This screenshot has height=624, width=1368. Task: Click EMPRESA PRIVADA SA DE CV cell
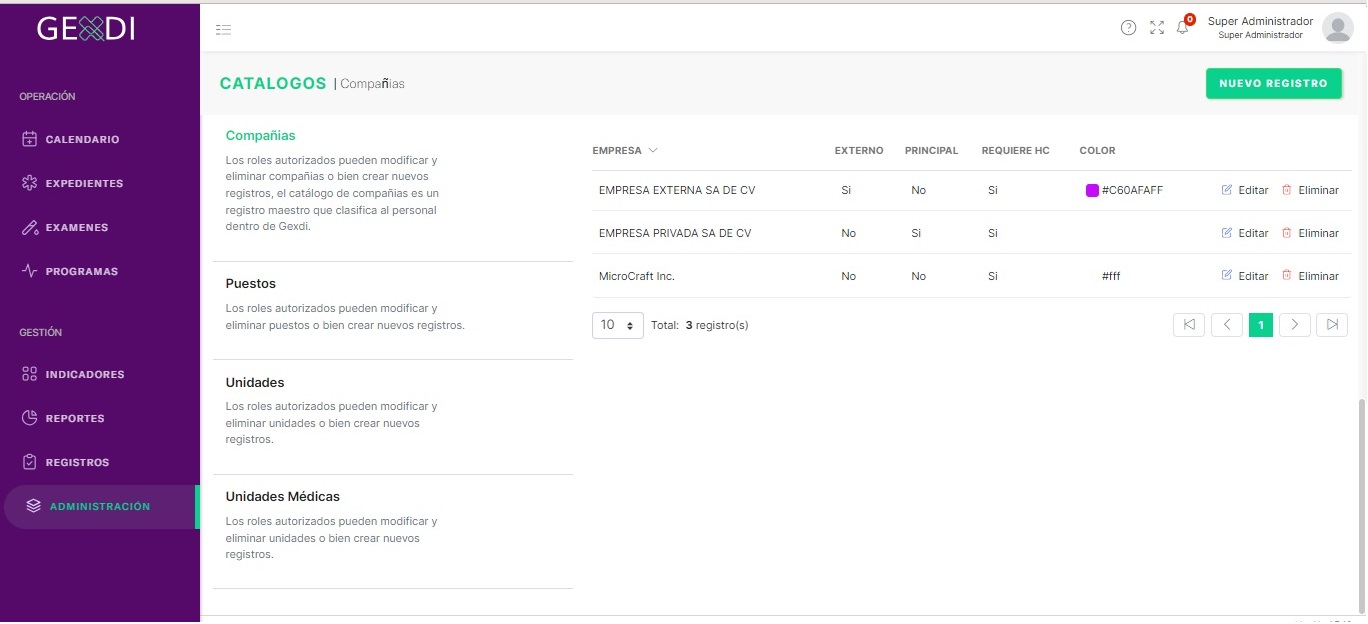tap(675, 233)
